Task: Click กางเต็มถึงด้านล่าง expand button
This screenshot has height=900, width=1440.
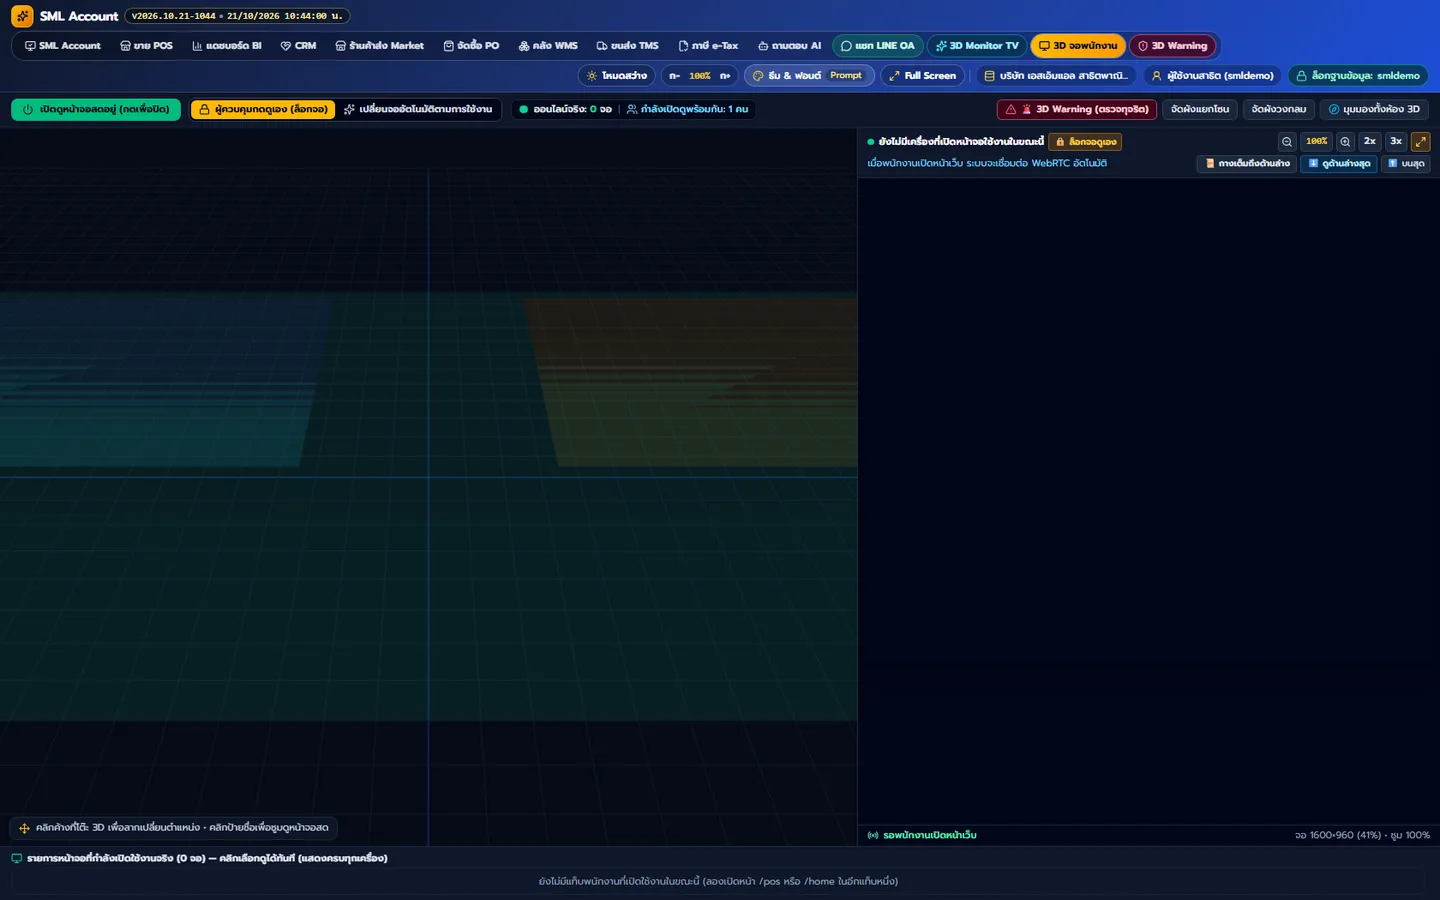Action: click(x=1247, y=164)
